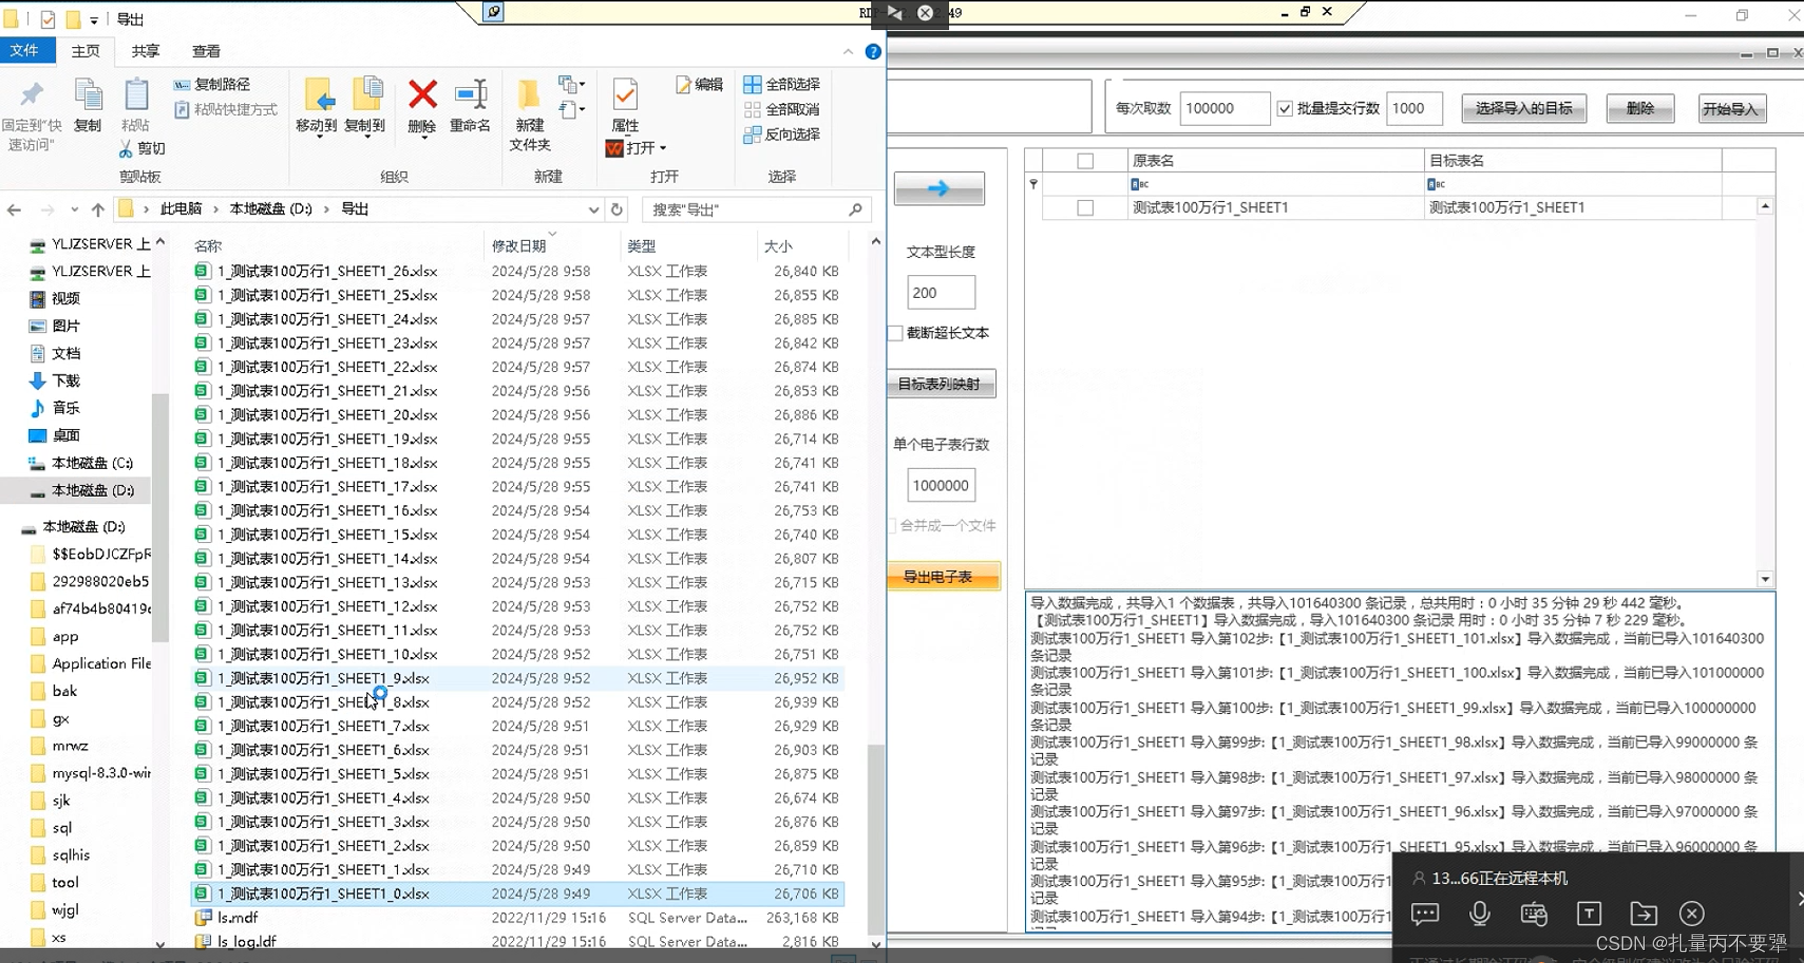Click the chat bubble icon on remote toolbar
The image size is (1804, 963).
pos(1425,913)
